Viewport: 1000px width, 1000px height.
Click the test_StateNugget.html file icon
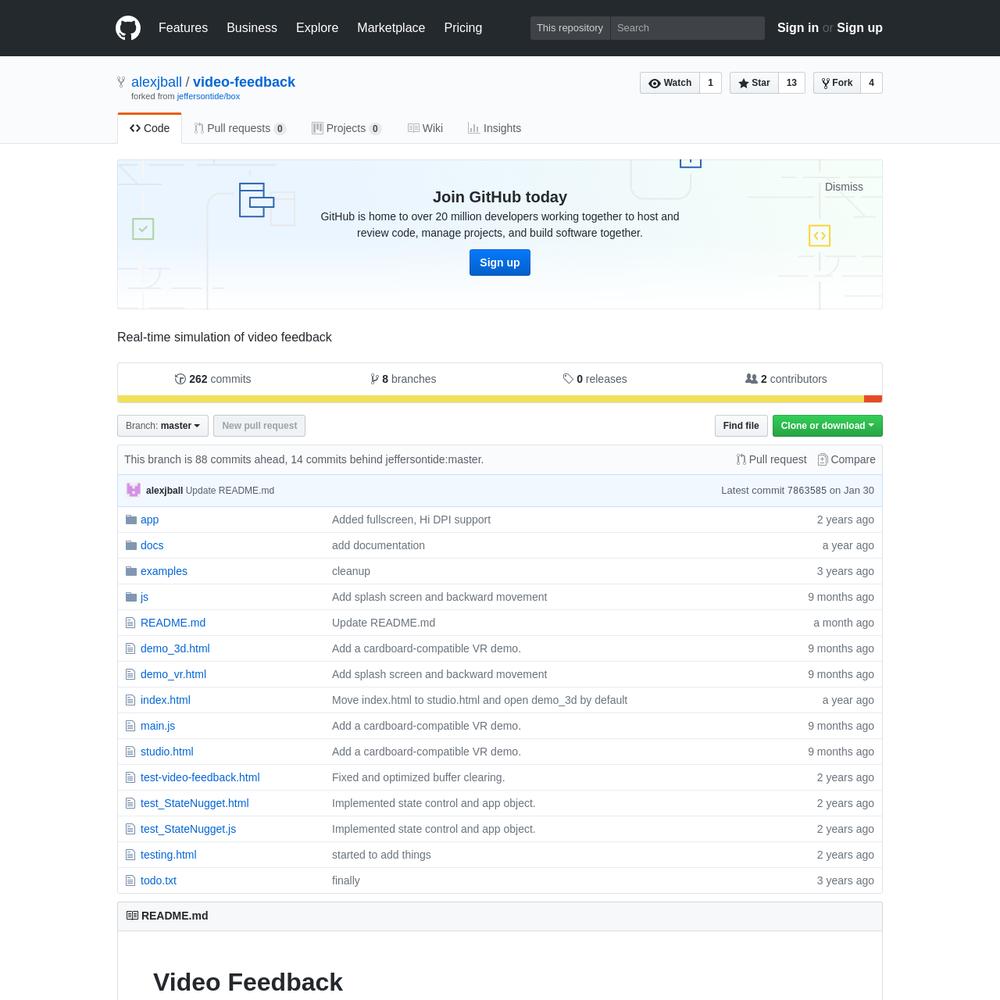(131, 804)
